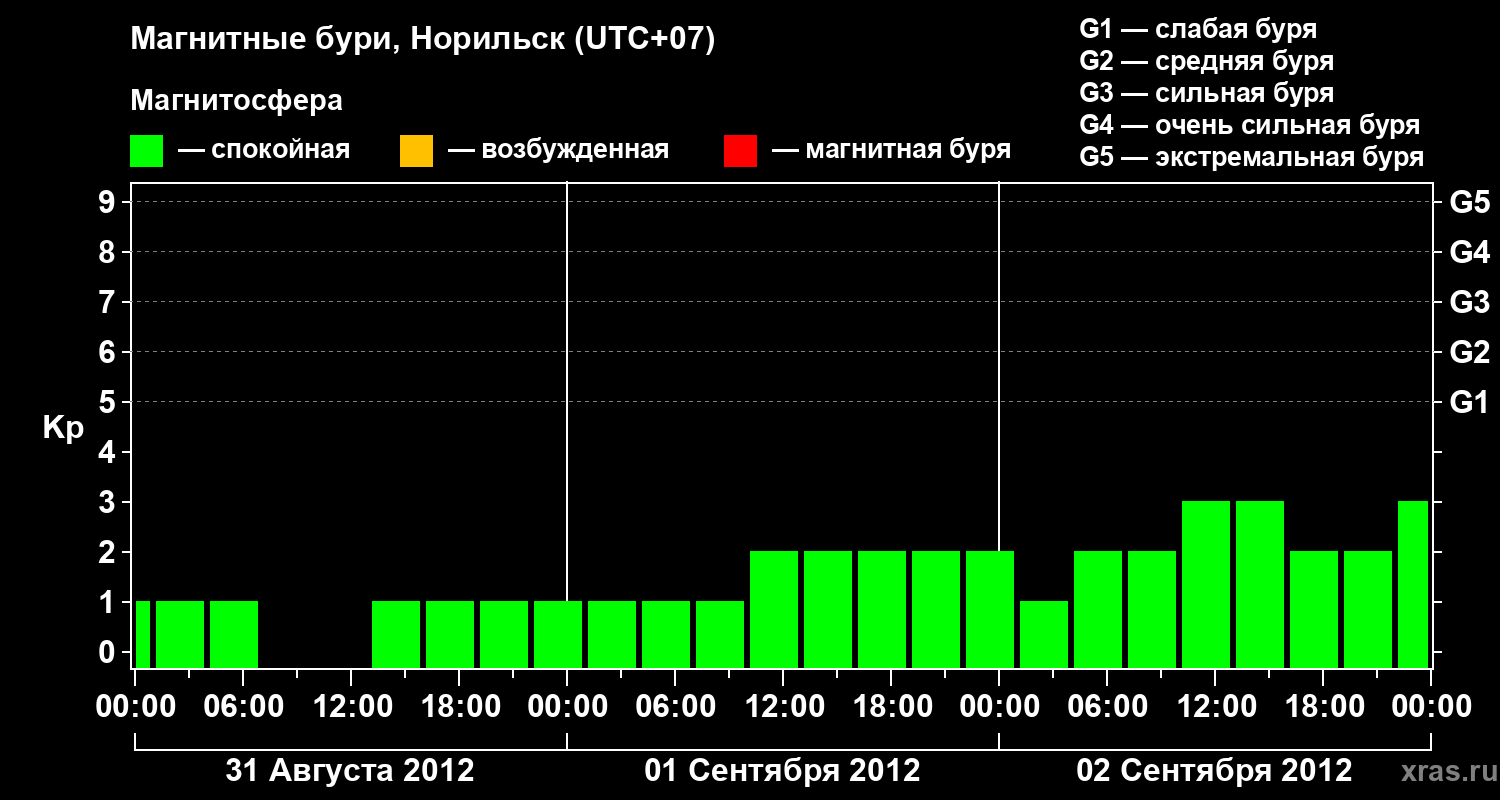This screenshot has width=1500, height=800.
Task: Select the 'G3 — сильная буря' legend line
Action: coord(1206,93)
